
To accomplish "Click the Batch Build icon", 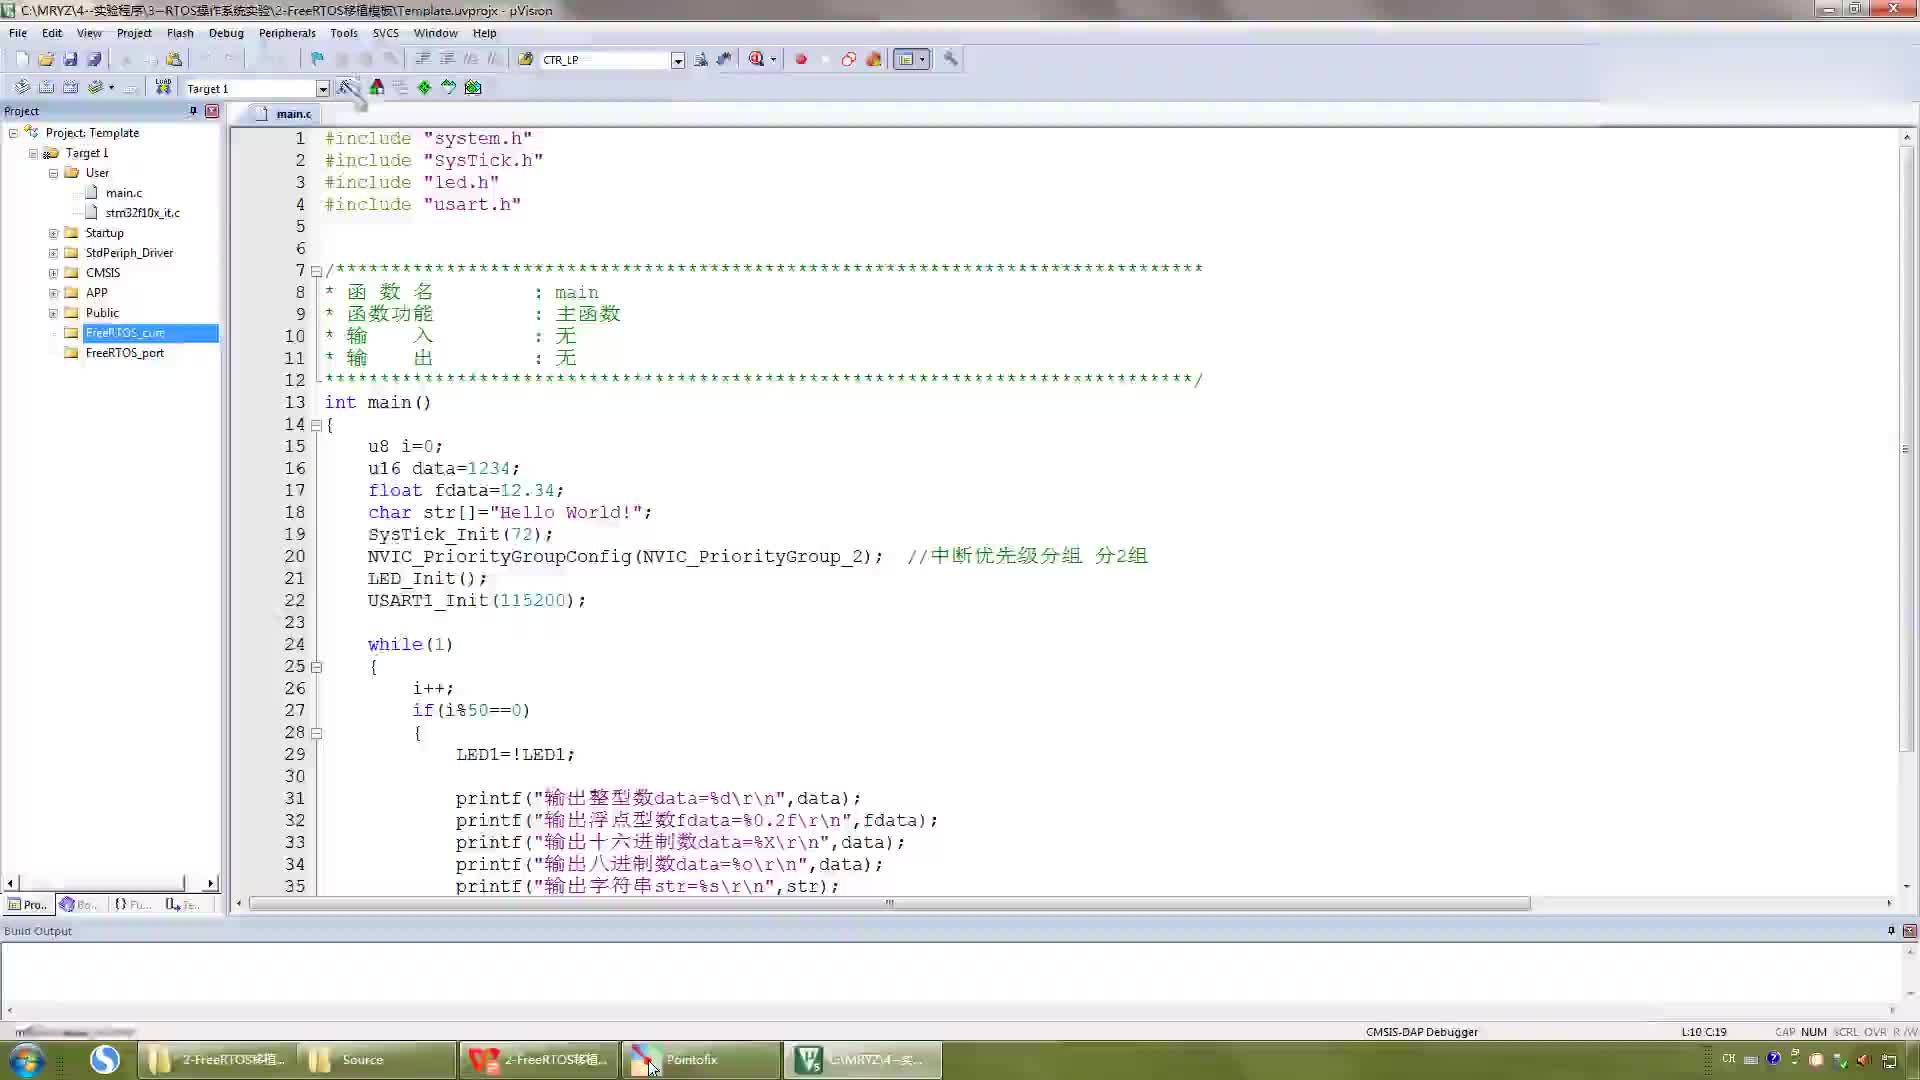I will pyautogui.click(x=95, y=88).
